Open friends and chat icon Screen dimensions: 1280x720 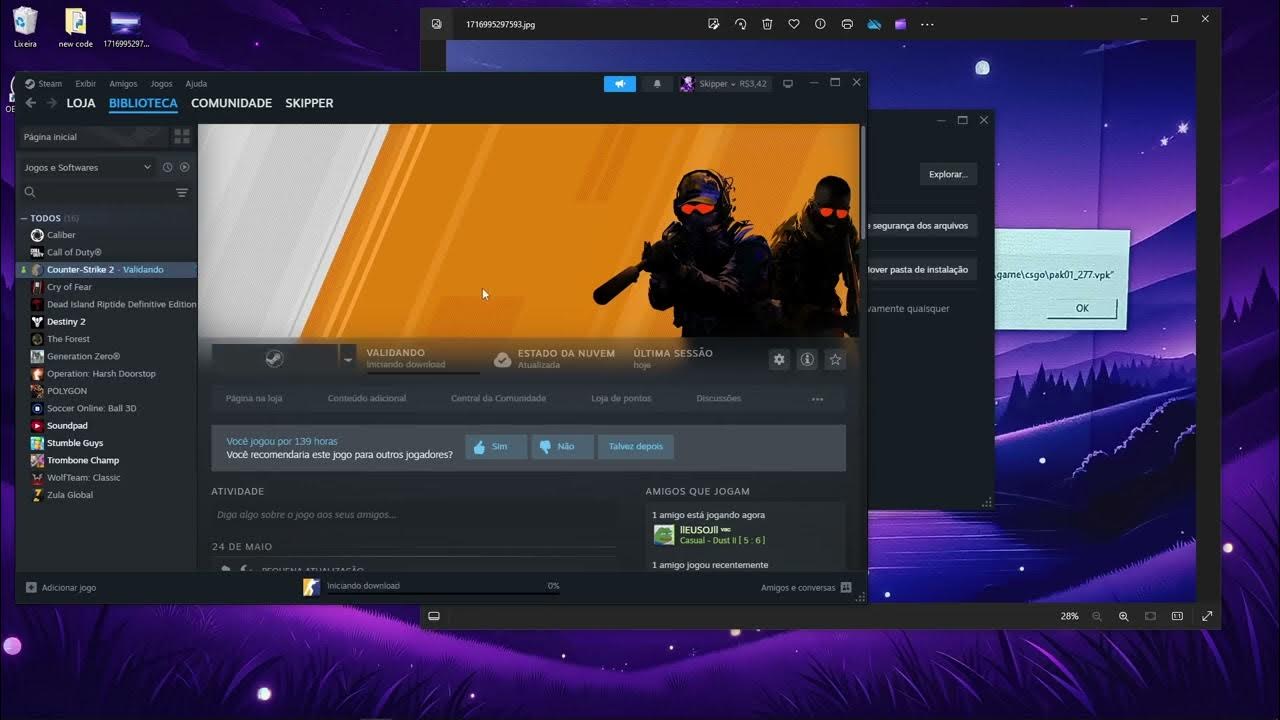(846, 587)
